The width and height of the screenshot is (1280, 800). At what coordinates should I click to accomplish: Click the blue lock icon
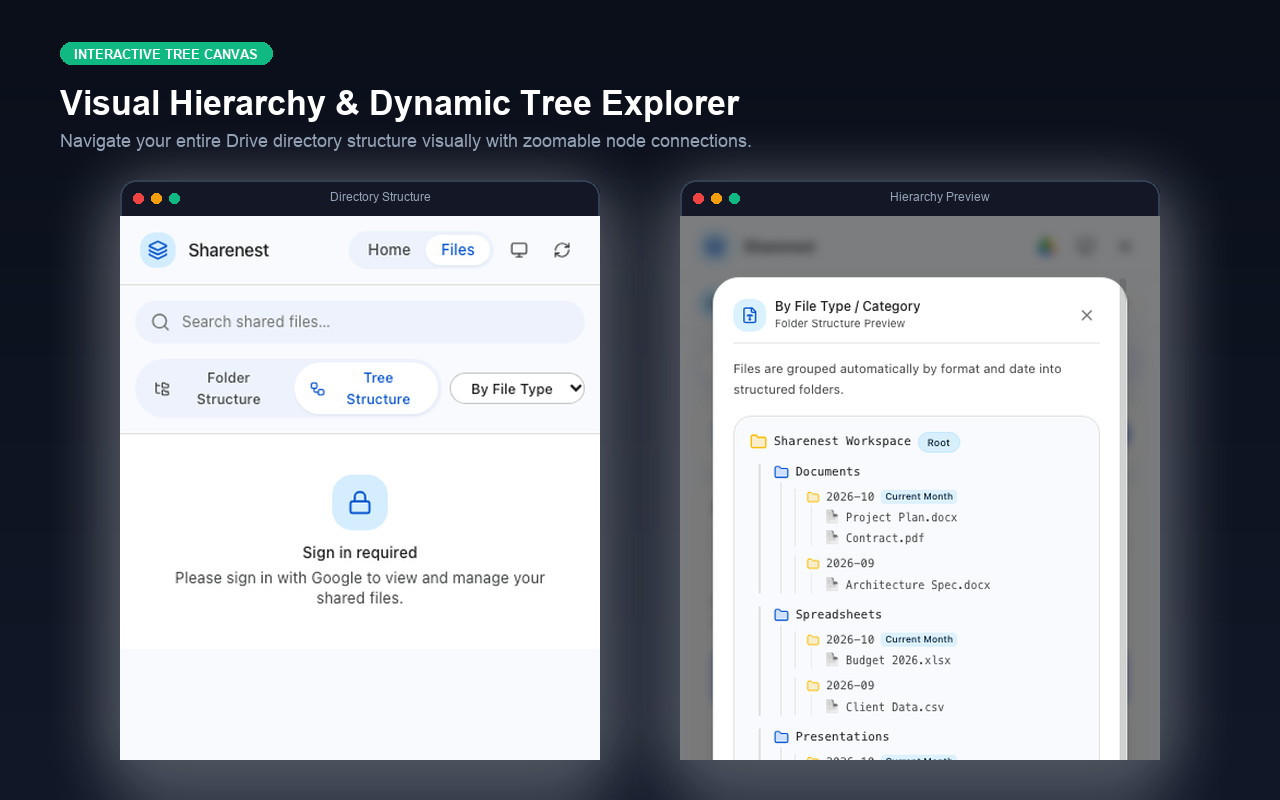[x=360, y=502]
